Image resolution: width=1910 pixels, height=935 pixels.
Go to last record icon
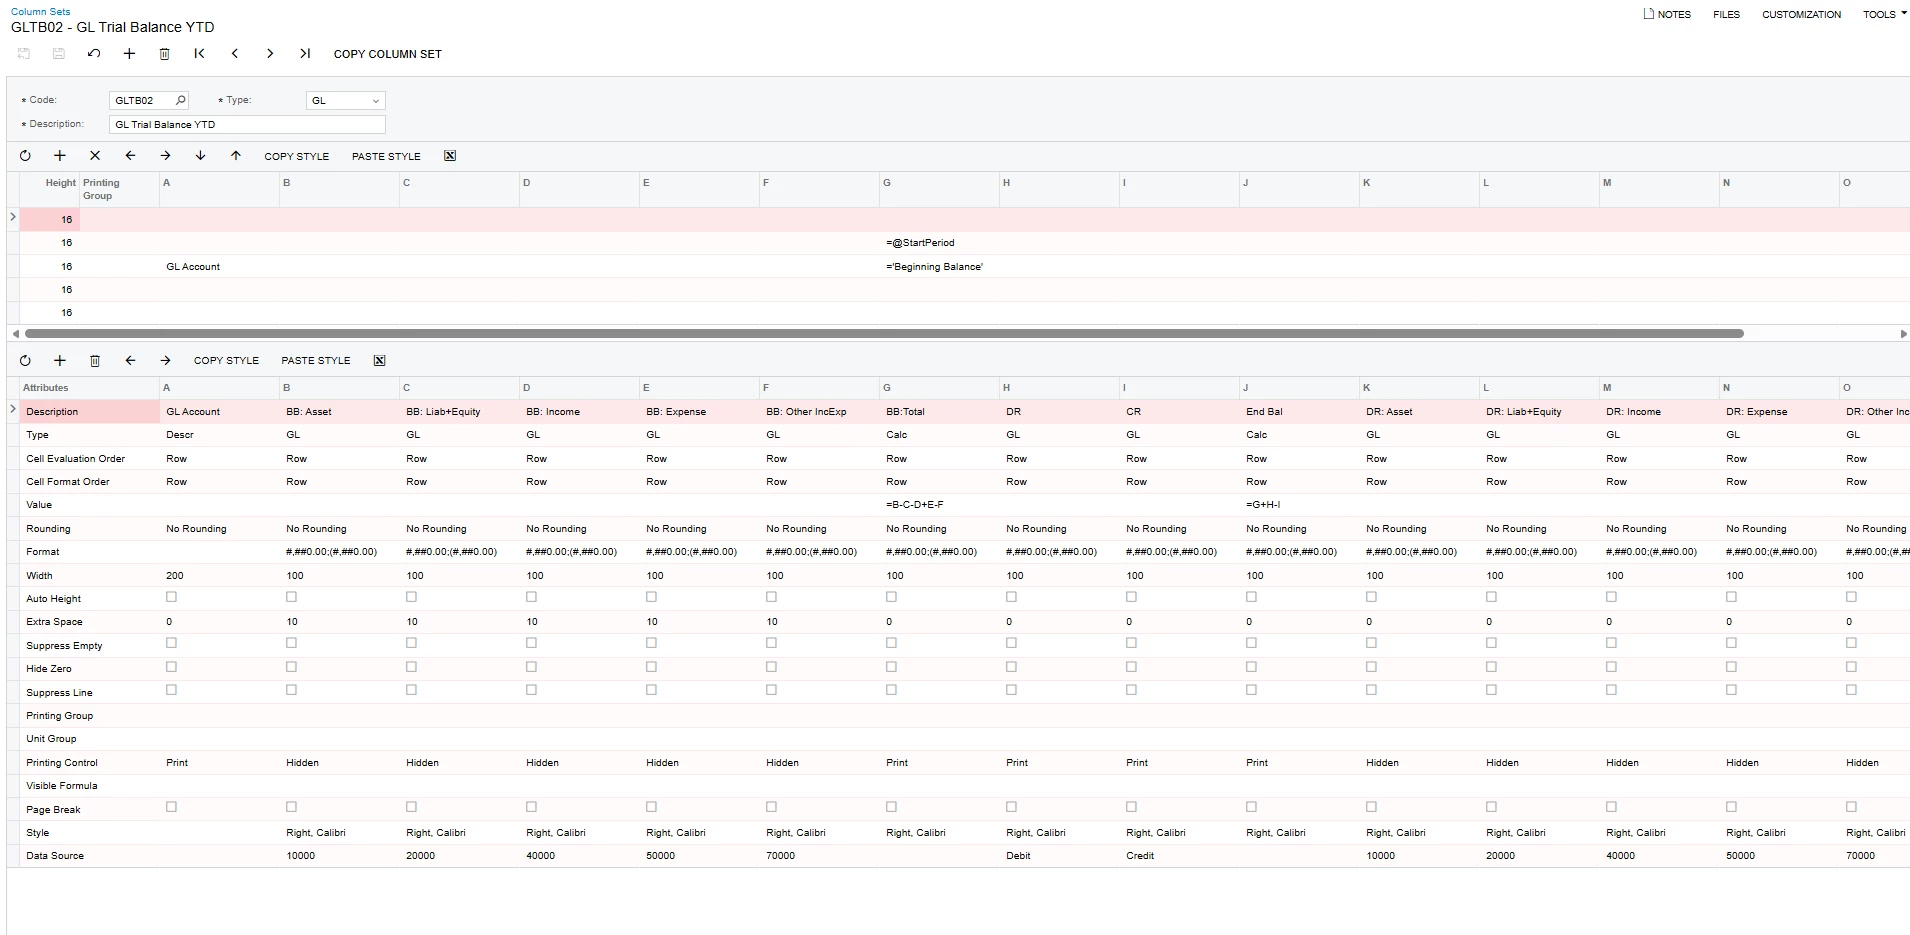305,54
